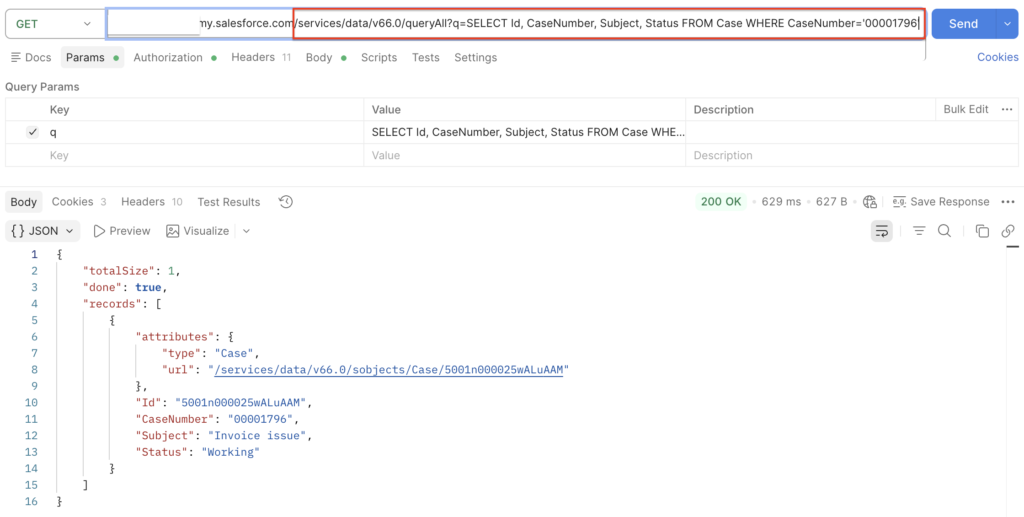
Task: Send the request
Action: click(x=963, y=24)
